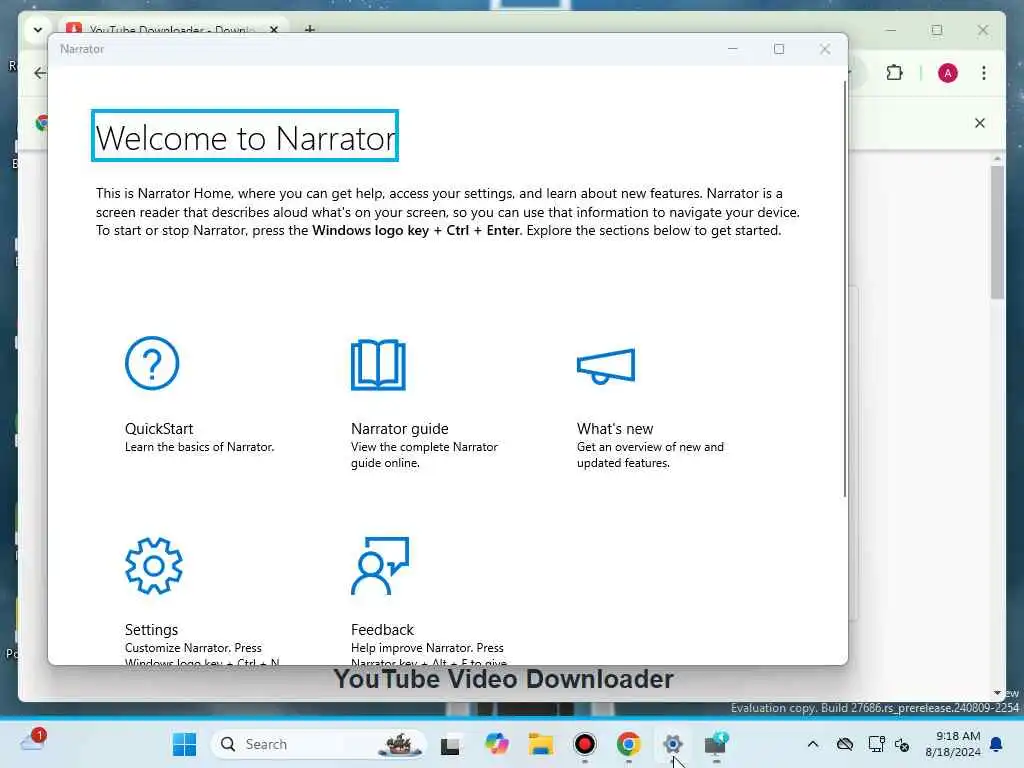Open the Narrator guide book icon
Image resolution: width=1024 pixels, height=768 pixels.
point(378,364)
